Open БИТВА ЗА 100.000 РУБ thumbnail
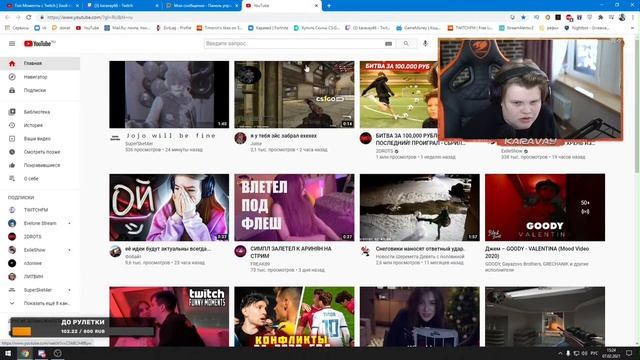640x360 pixels. click(x=398, y=95)
